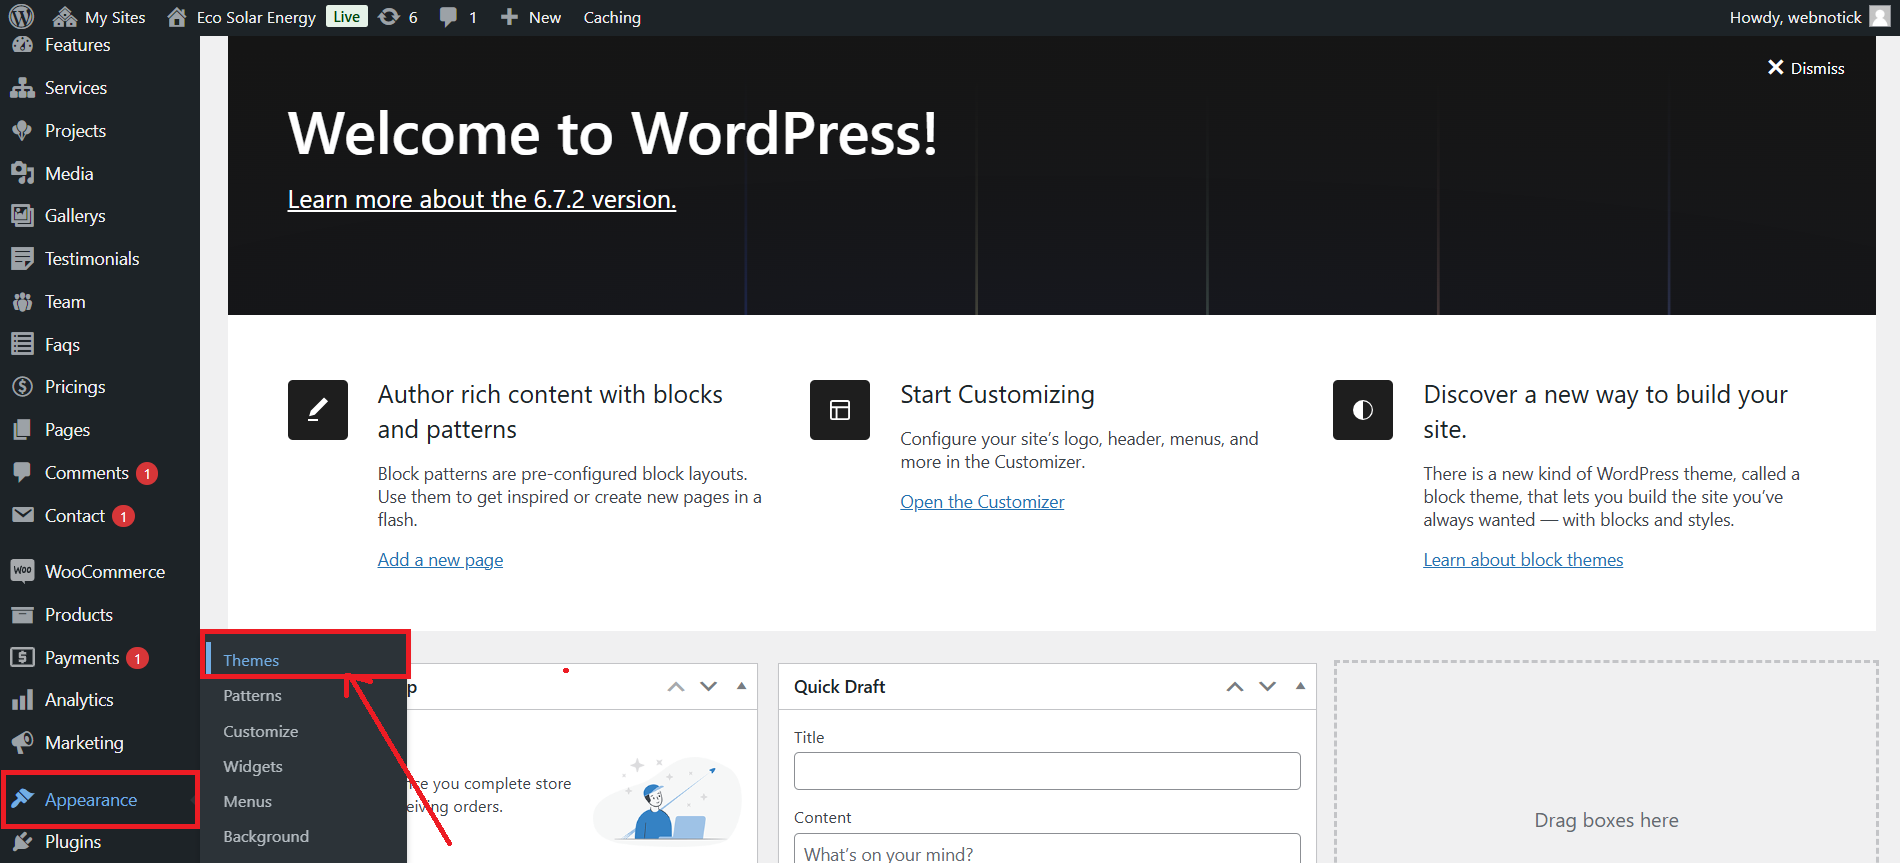Open the updates icon showing 6
The image size is (1900, 863).
pyautogui.click(x=389, y=17)
